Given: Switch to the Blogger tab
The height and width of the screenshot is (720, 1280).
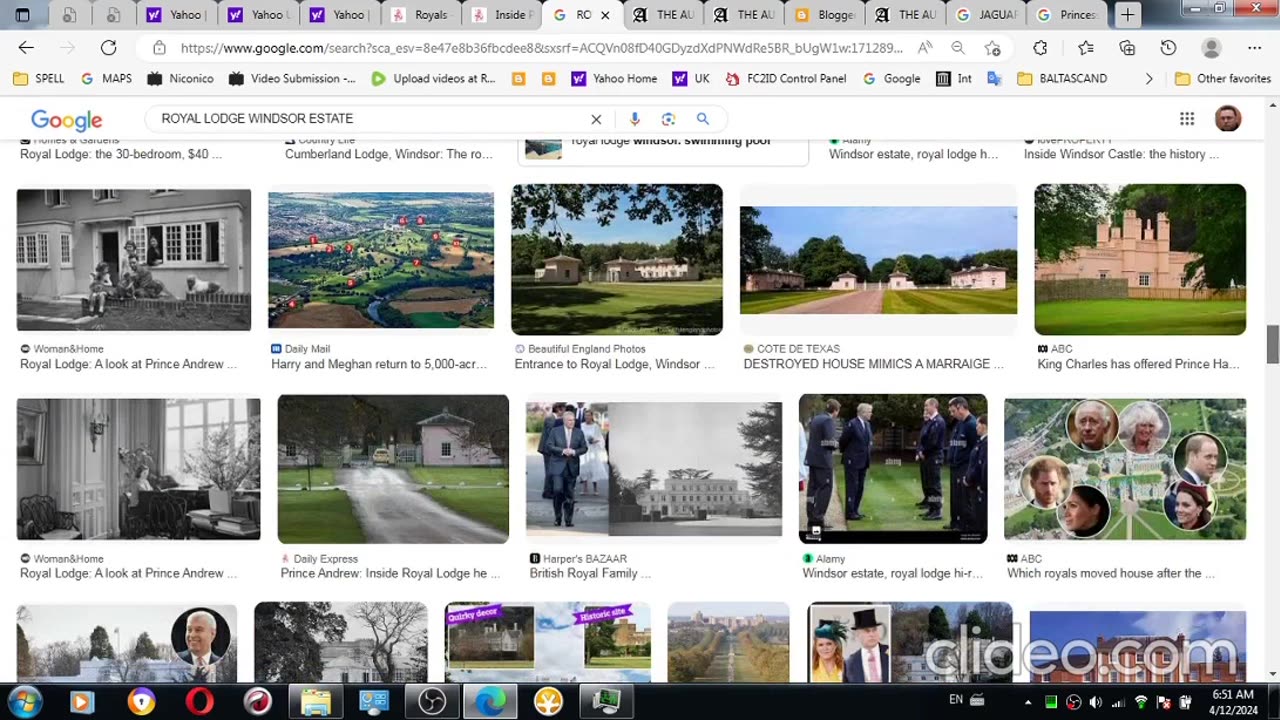Looking at the screenshot, I should coord(825,15).
